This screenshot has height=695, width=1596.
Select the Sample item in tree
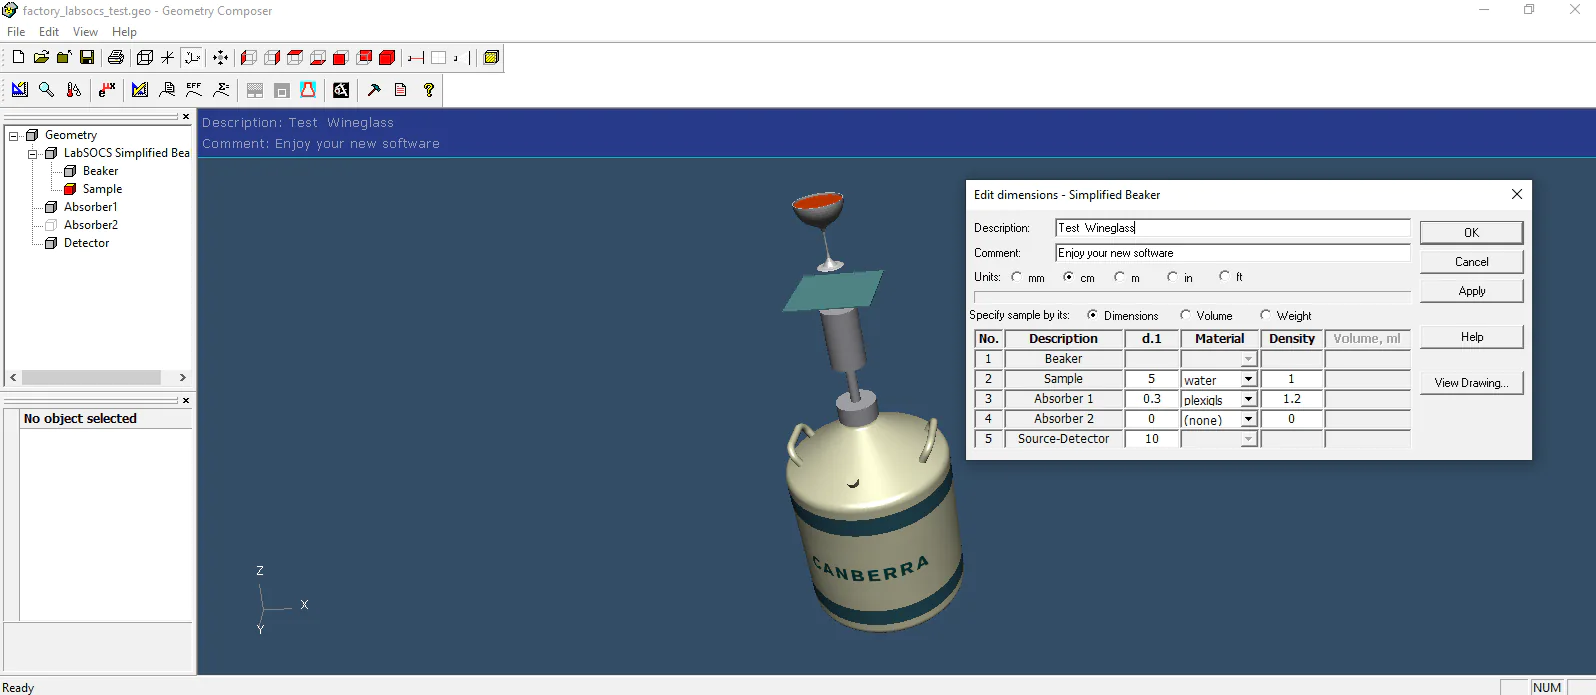pos(102,189)
